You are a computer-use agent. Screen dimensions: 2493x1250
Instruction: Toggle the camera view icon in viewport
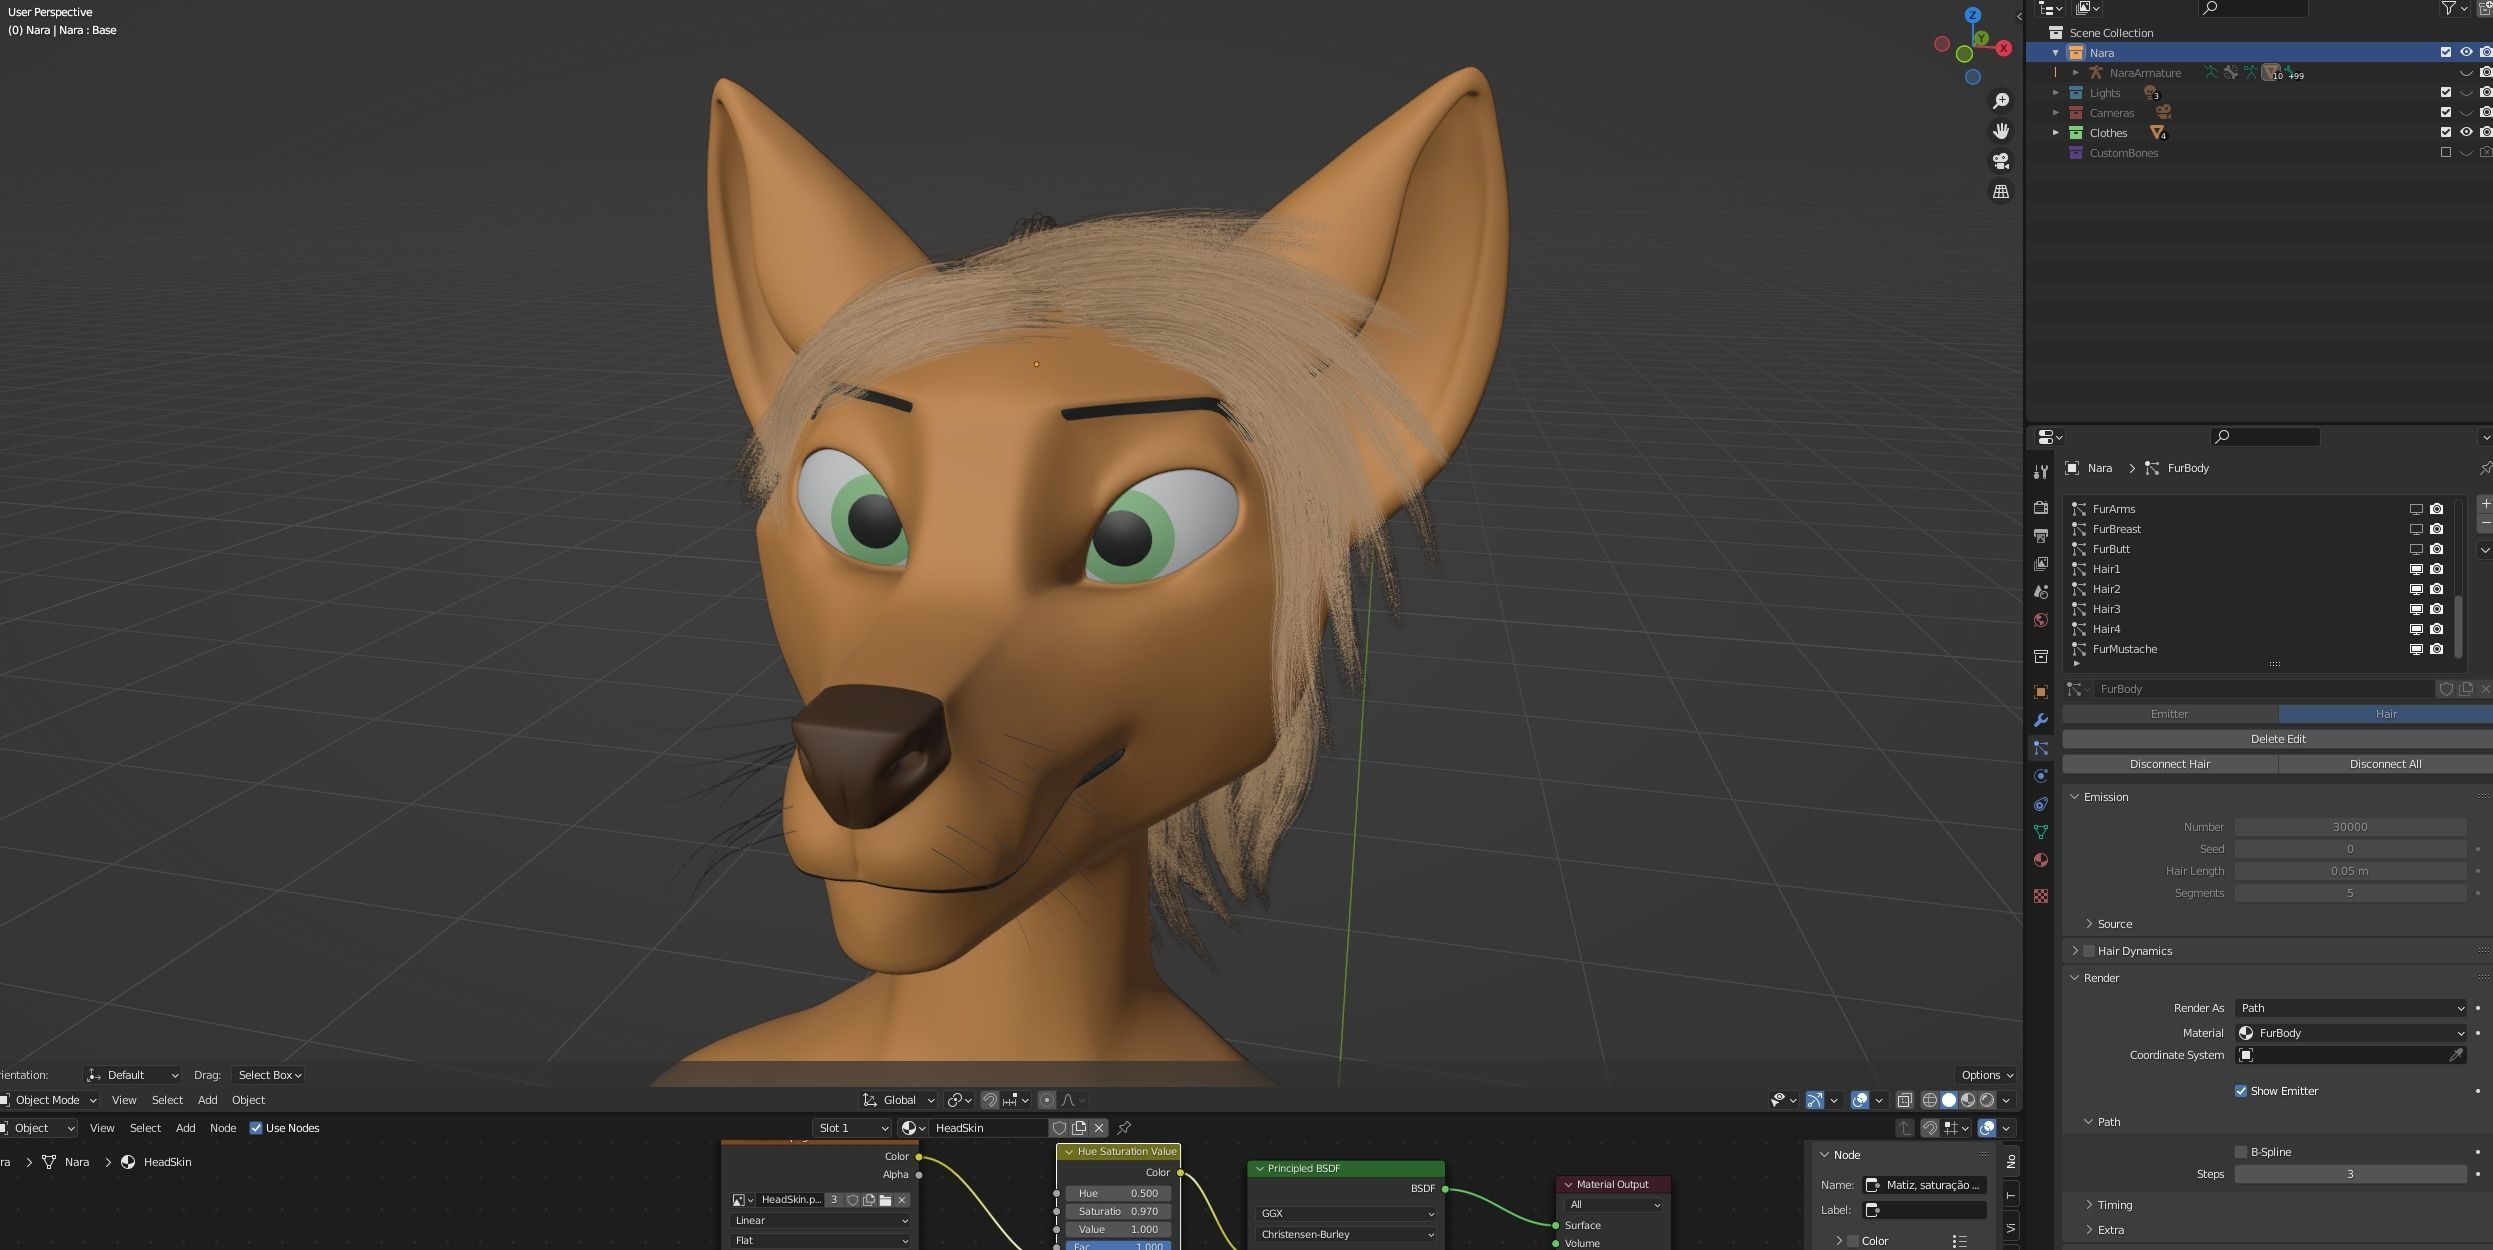[x=2000, y=161]
